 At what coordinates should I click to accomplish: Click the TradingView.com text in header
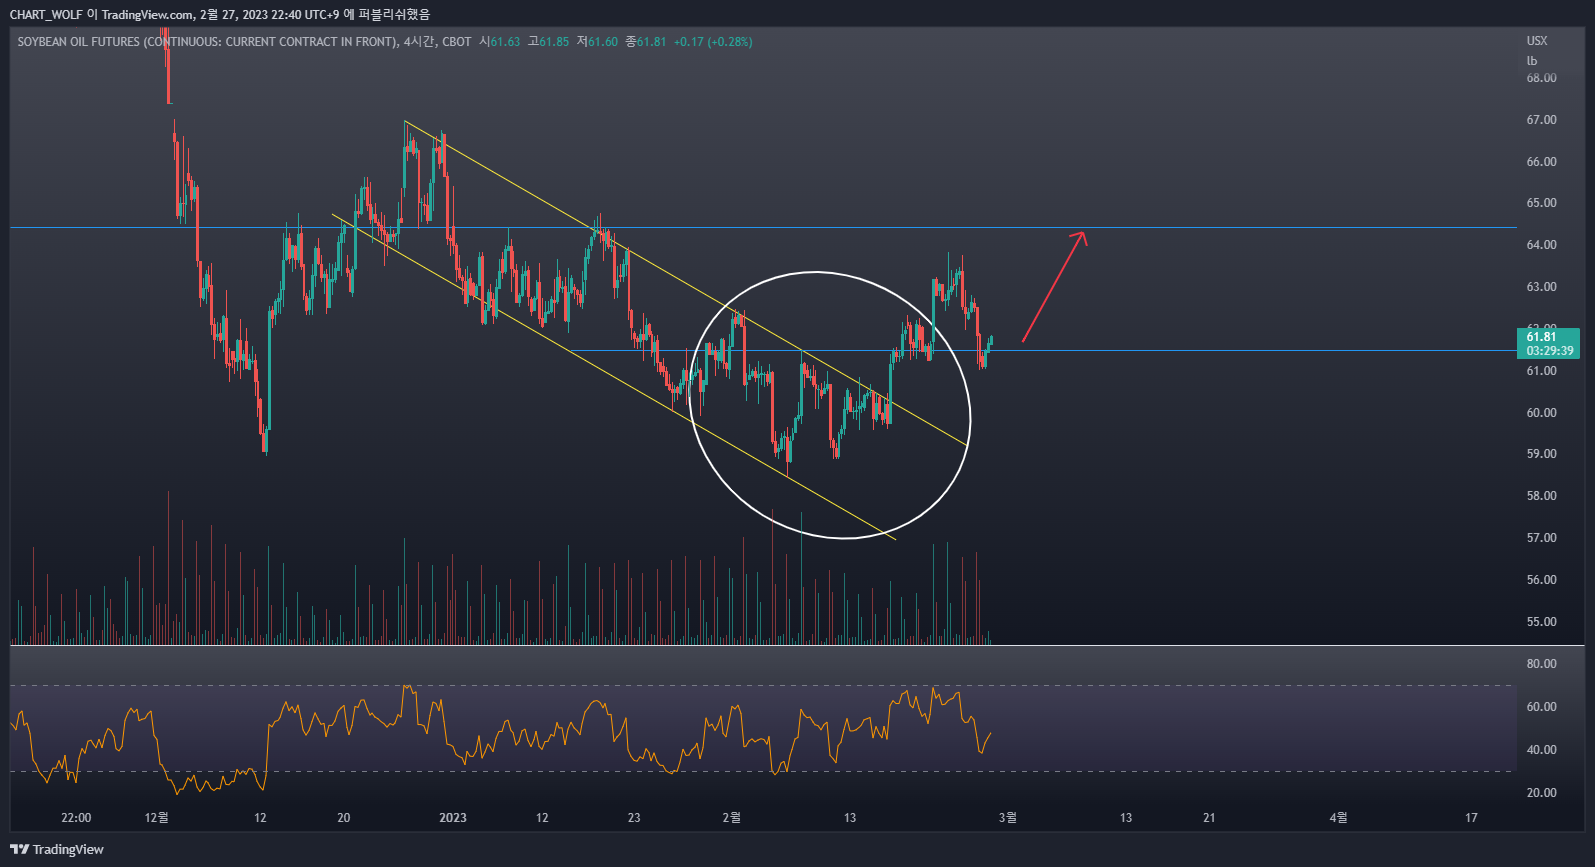(148, 14)
